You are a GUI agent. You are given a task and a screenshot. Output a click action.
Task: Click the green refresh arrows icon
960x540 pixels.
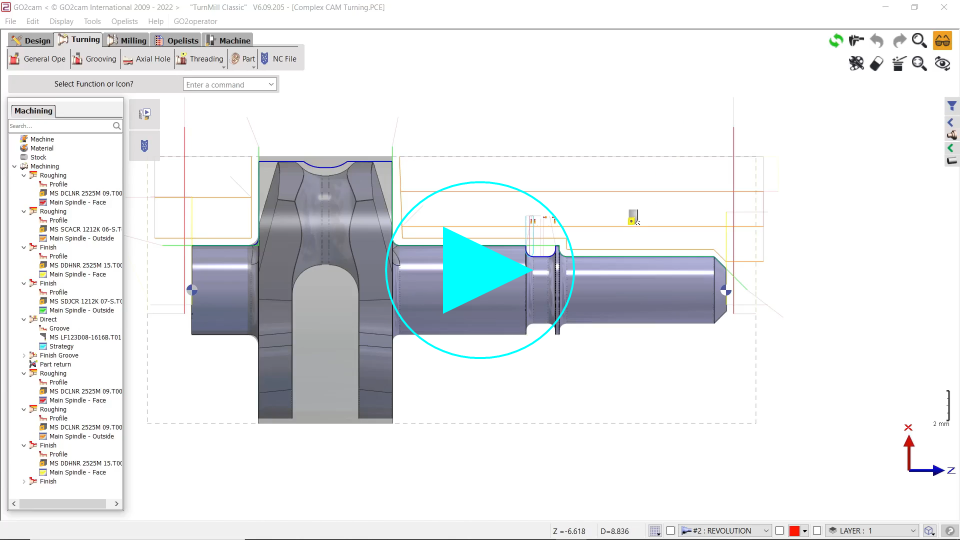tap(835, 41)
